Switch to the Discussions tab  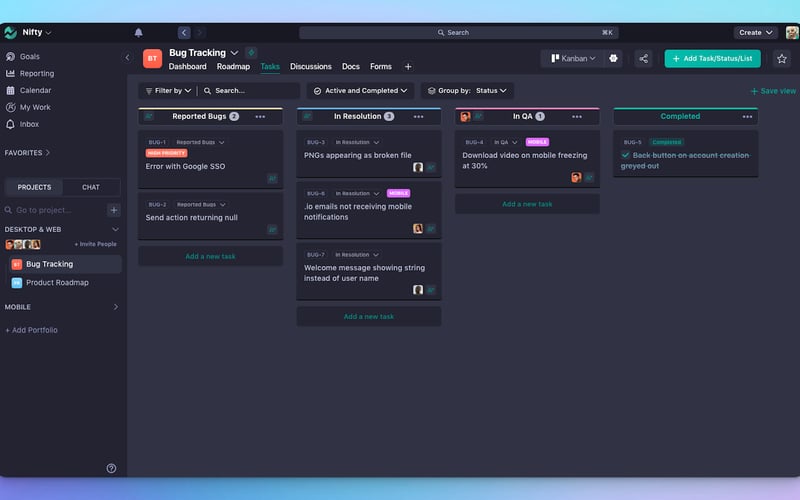(x=311, y=66)
